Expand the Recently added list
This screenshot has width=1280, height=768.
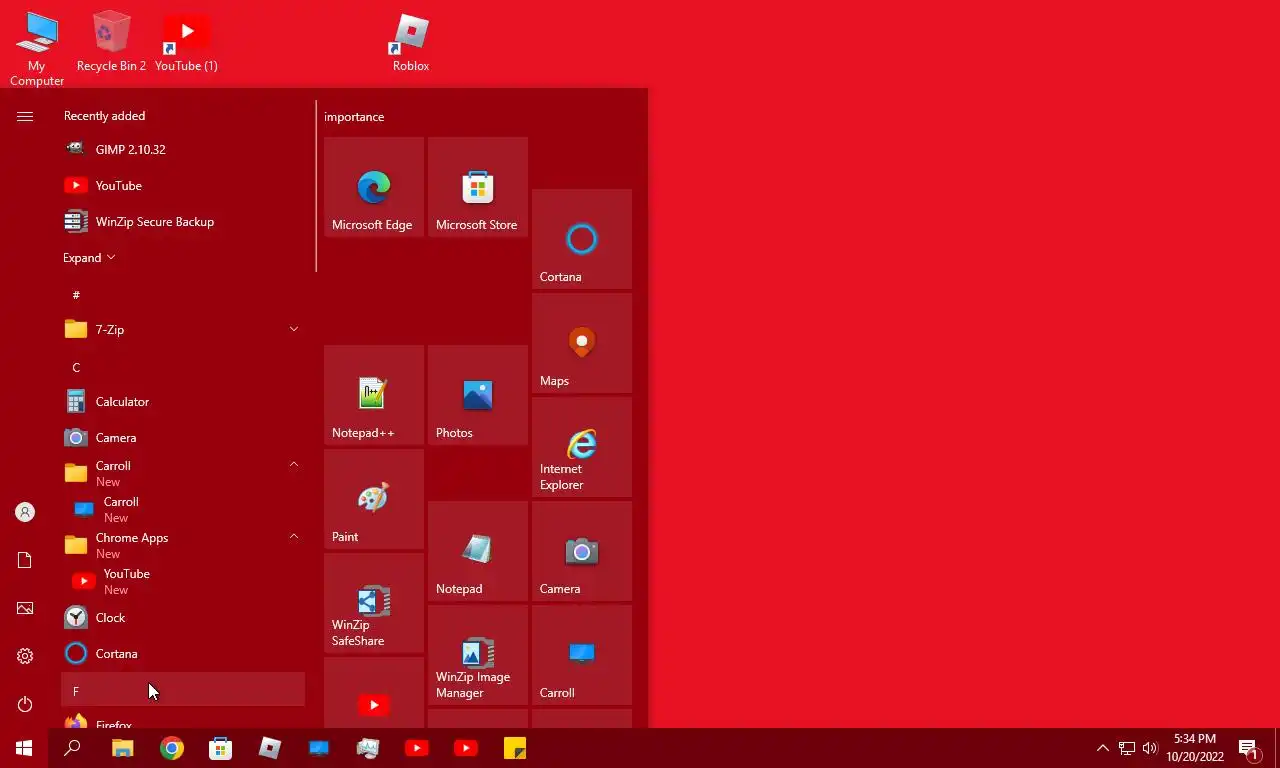89,257
